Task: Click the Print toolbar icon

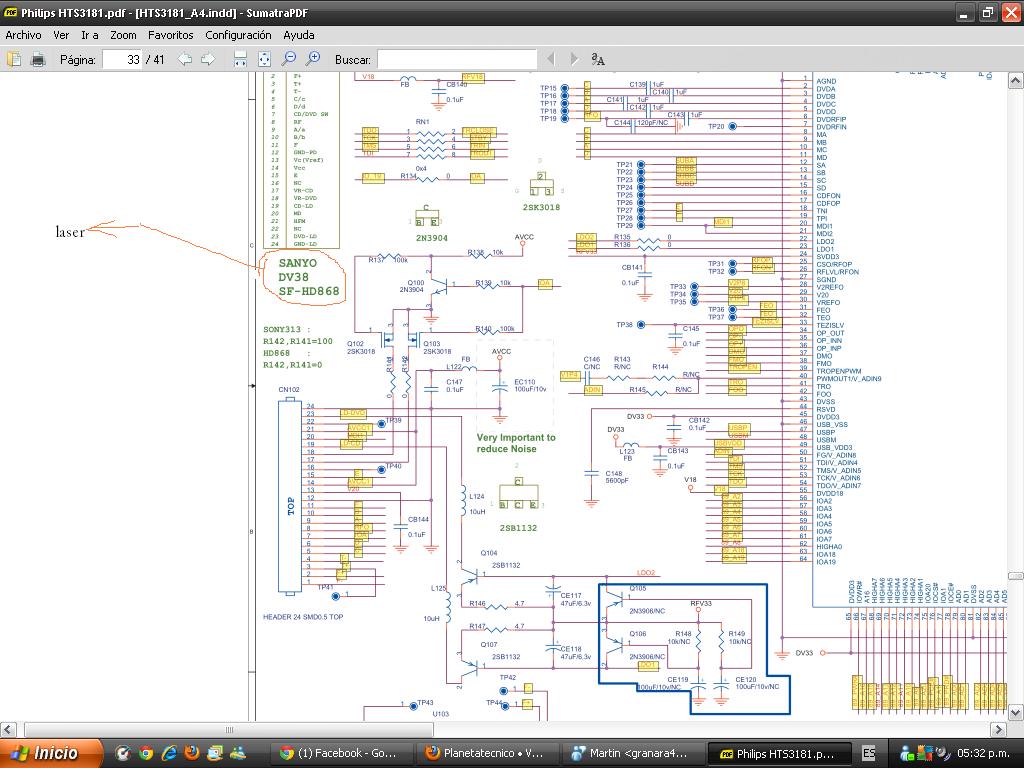Action: [x=38, y=59]
